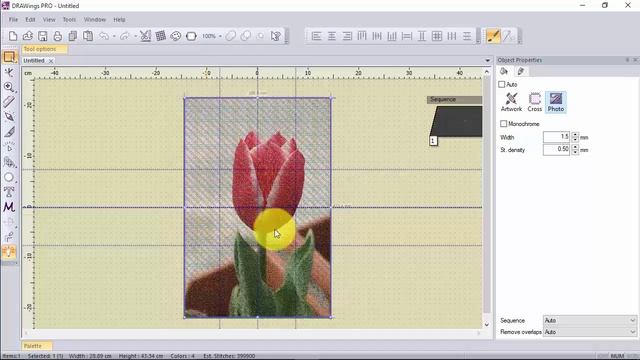Open the Help menu
This screenshot has height=360, width=640.
[119, 20]
